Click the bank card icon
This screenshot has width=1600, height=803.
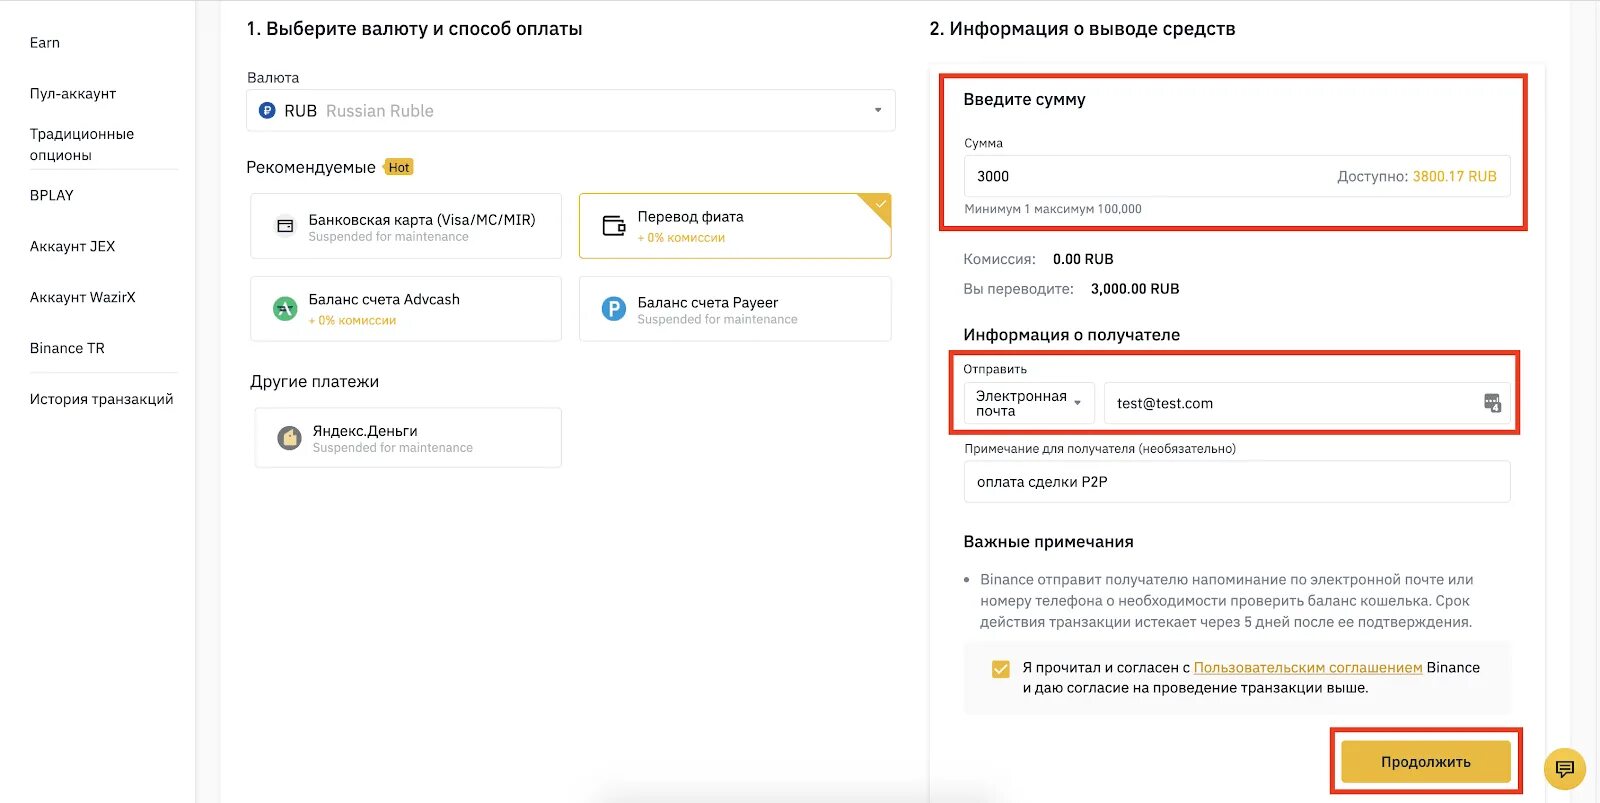tap(285, 226)
